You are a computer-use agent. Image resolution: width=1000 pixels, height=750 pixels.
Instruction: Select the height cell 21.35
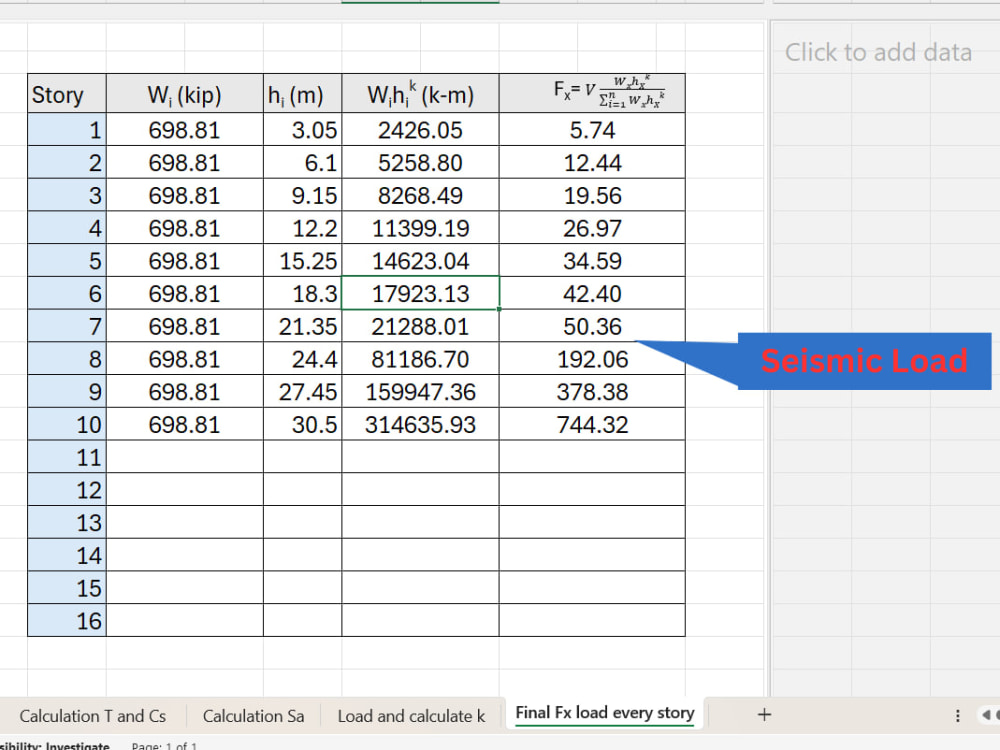pos(302,327)
